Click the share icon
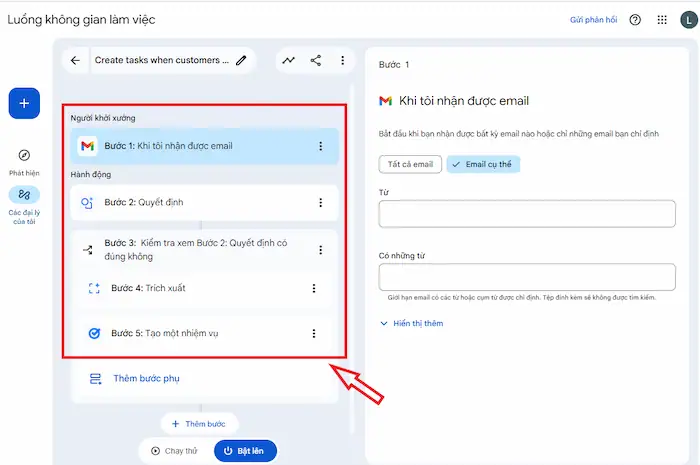The width and height of the screenshot is (700, 465). [316, 60]
